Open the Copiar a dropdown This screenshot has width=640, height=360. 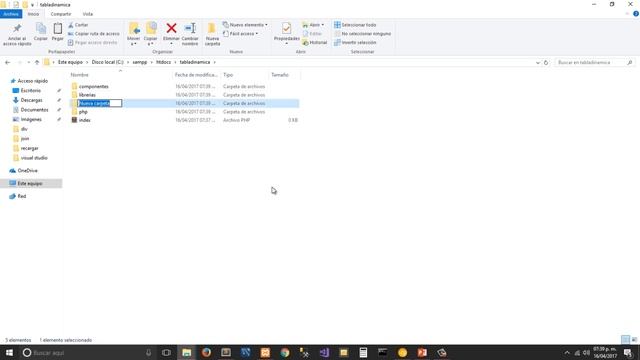click(x=151, y=34)
